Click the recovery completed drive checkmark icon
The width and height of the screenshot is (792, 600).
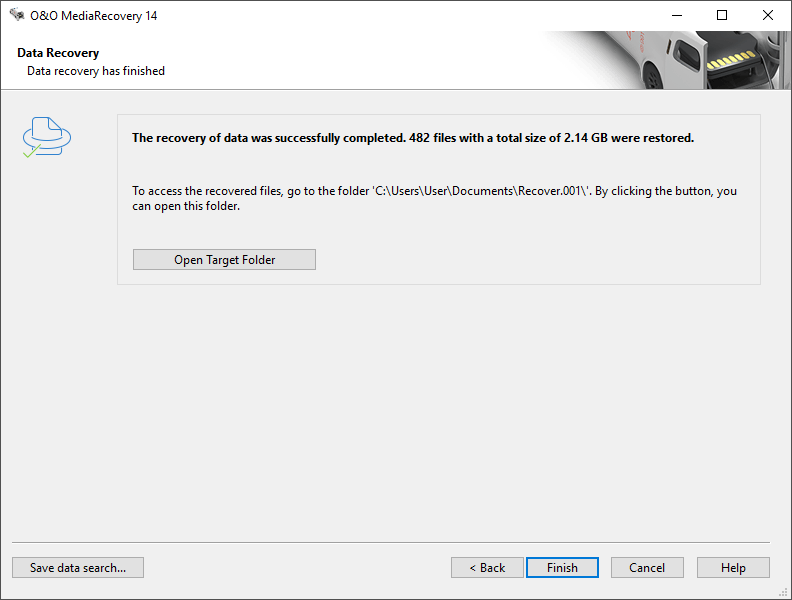[x=46, y=137]
